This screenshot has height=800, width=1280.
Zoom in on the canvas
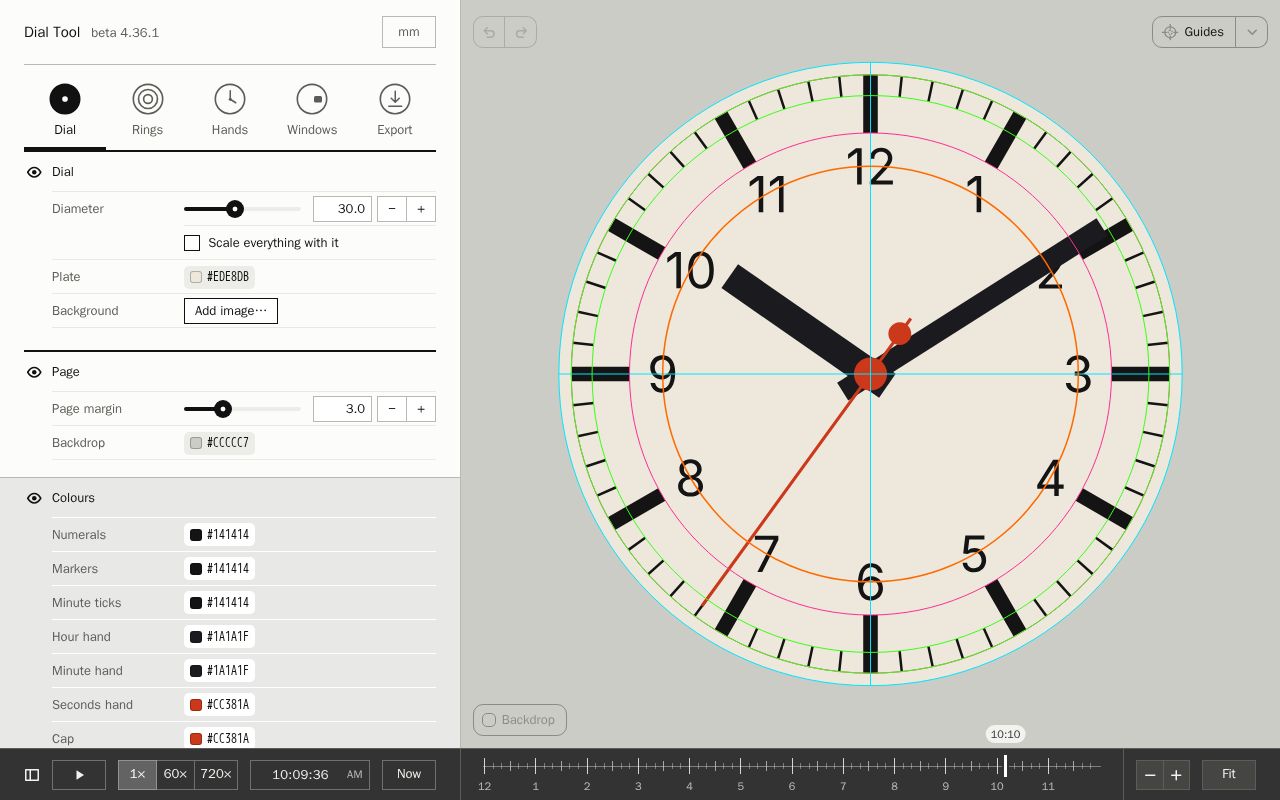[1177, 775]
